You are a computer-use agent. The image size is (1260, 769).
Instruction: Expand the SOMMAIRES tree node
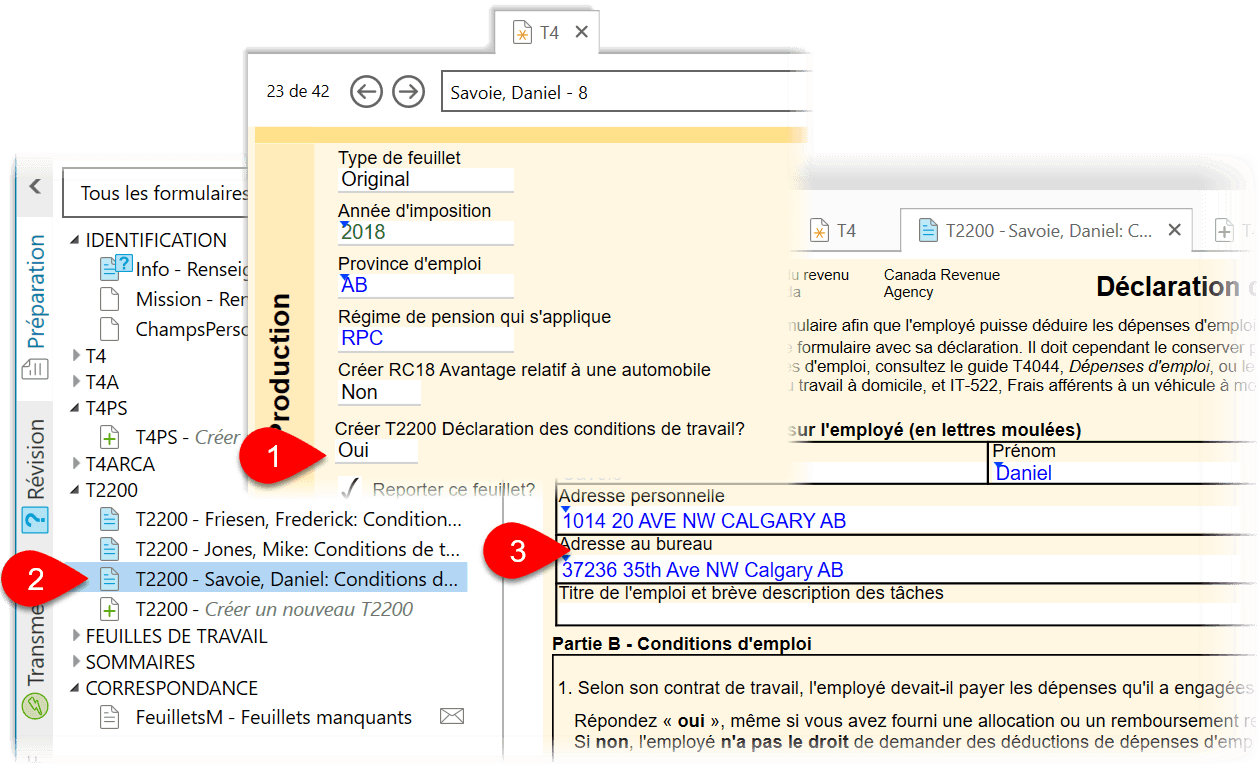click(x=75, y=662)
